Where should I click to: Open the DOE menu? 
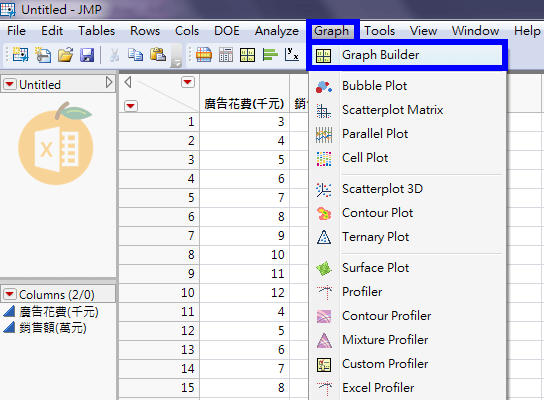tap(227, 31)
